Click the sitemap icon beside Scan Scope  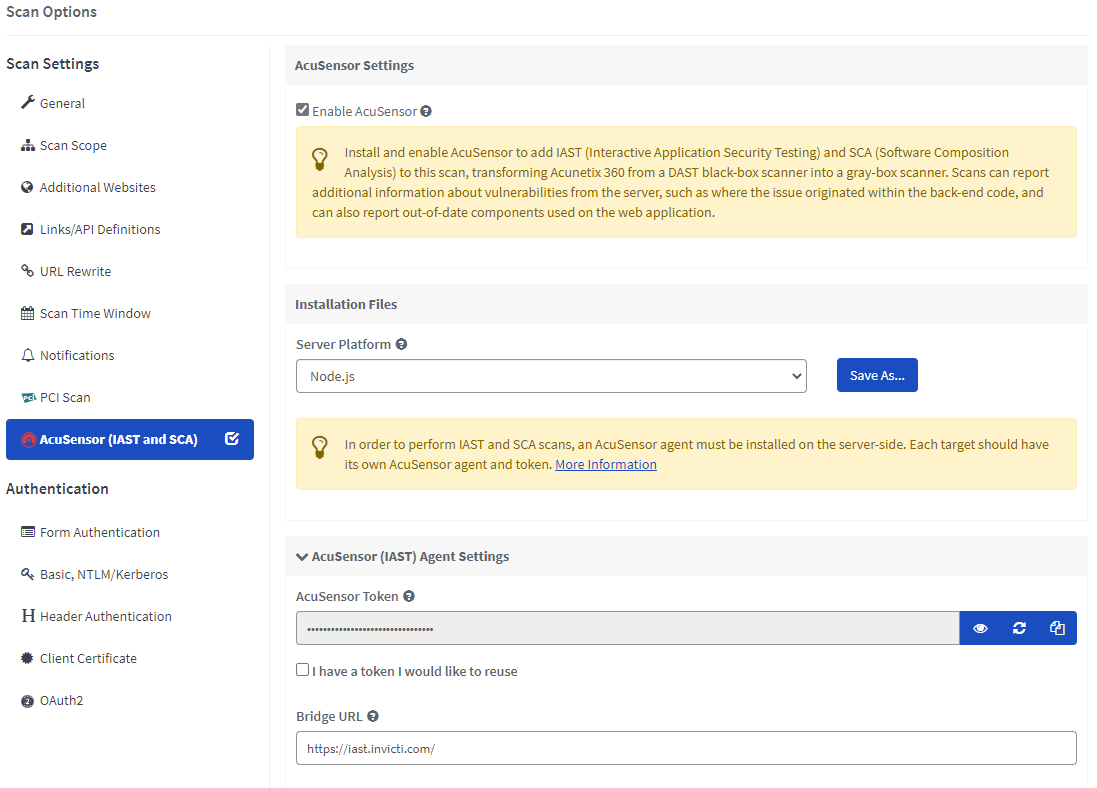27,145
